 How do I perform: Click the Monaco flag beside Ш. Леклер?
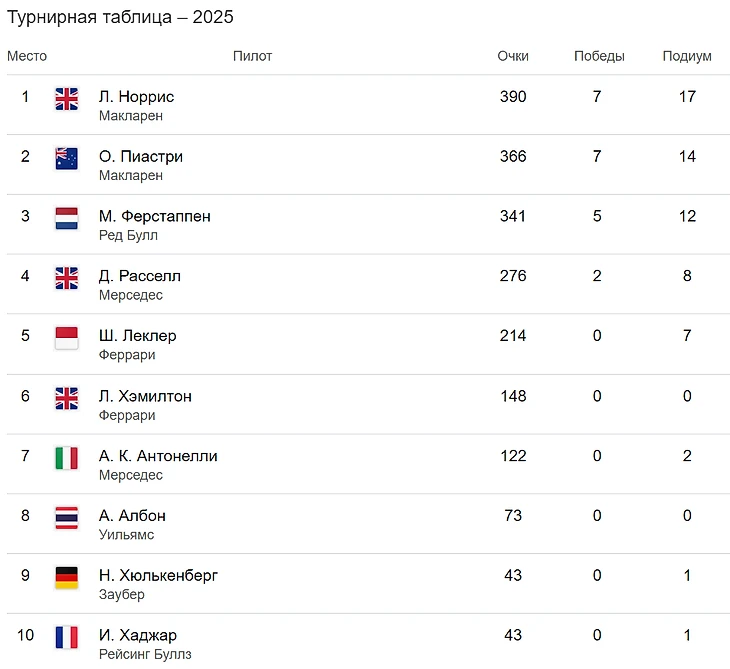click(x=66, y=337)
